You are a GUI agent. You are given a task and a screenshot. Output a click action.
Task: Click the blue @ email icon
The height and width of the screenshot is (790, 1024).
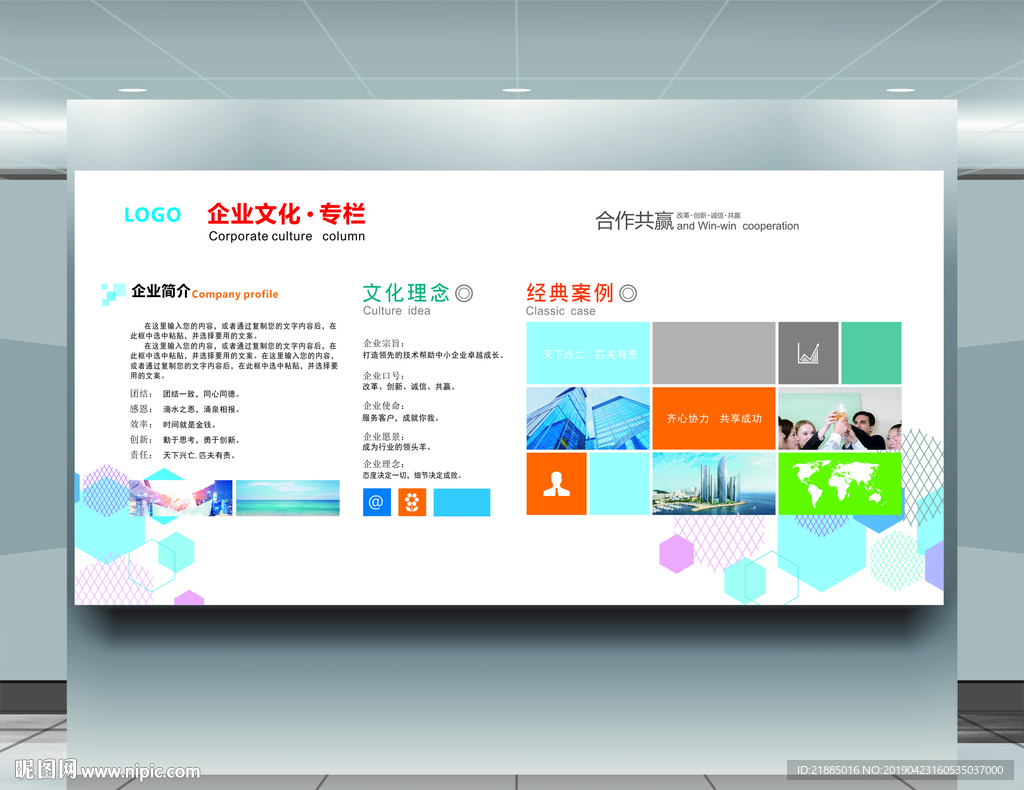[x=375, y=502]
